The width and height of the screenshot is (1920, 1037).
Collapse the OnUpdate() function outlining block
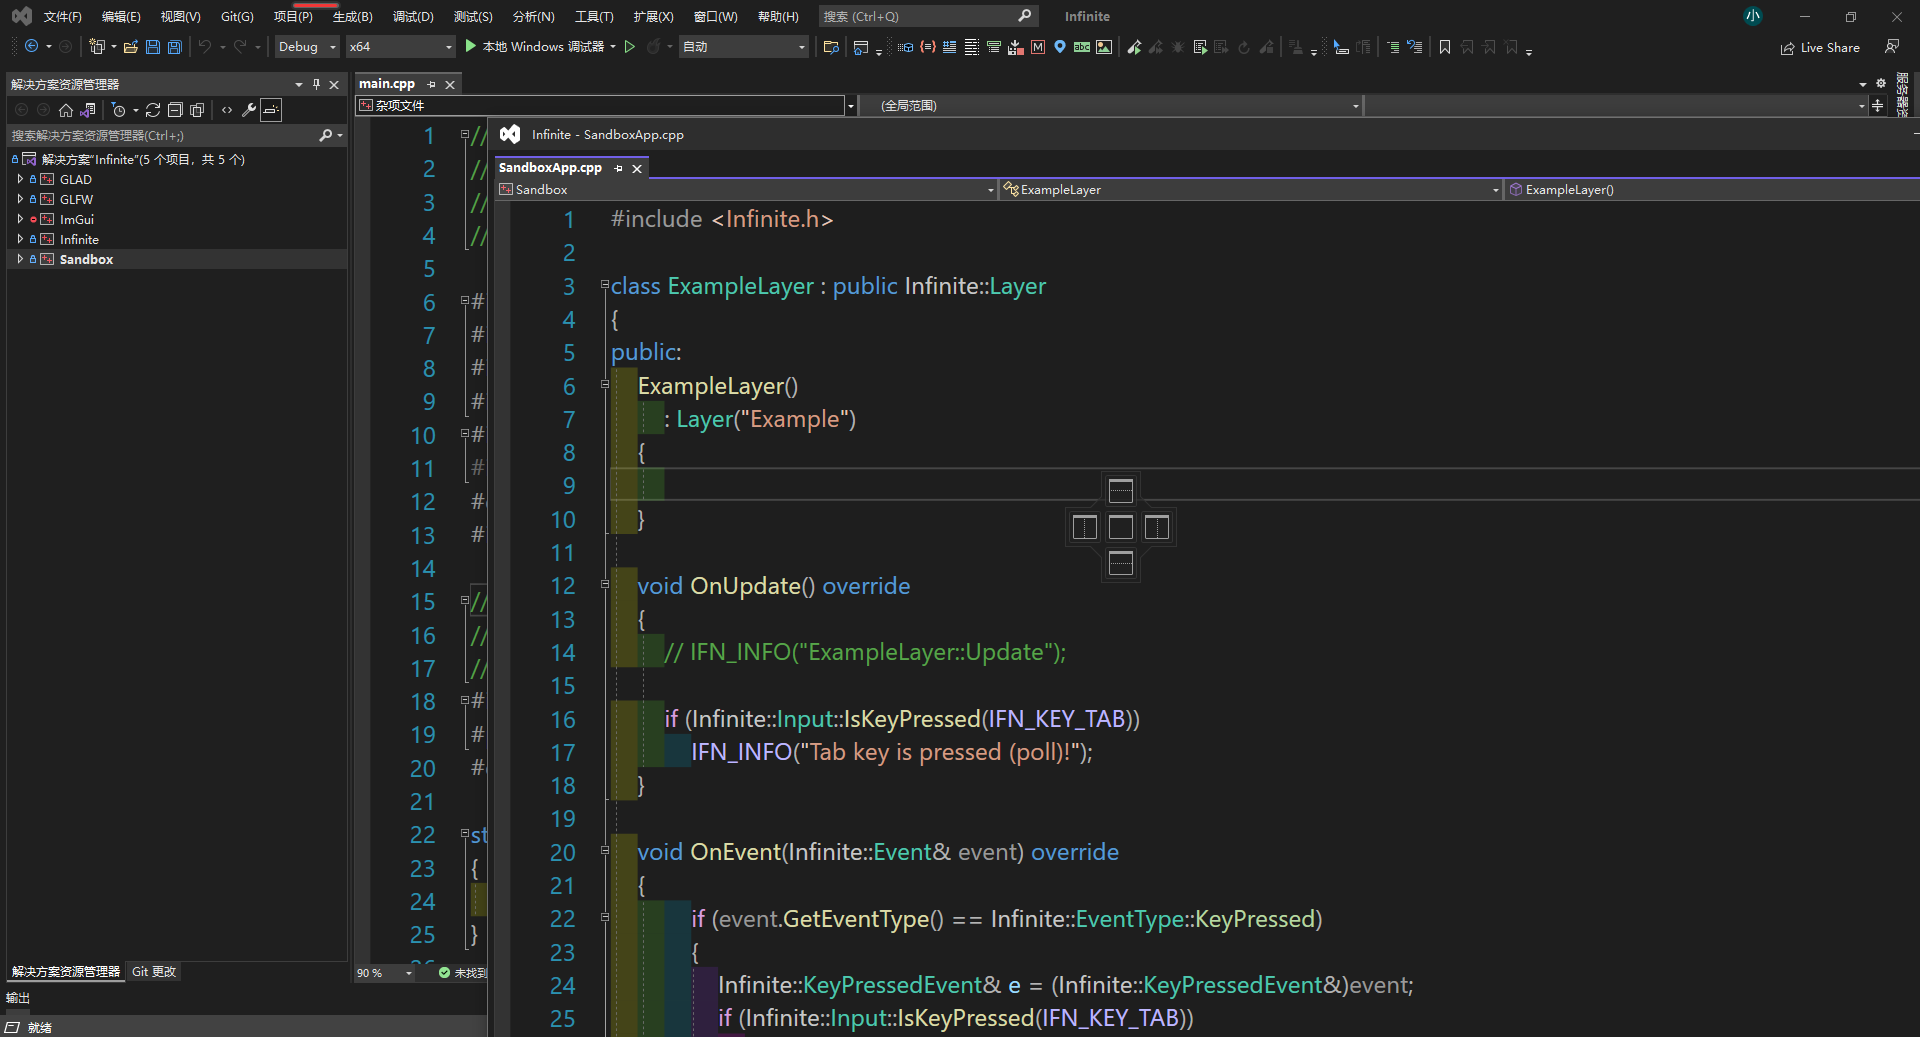[604, 585]
